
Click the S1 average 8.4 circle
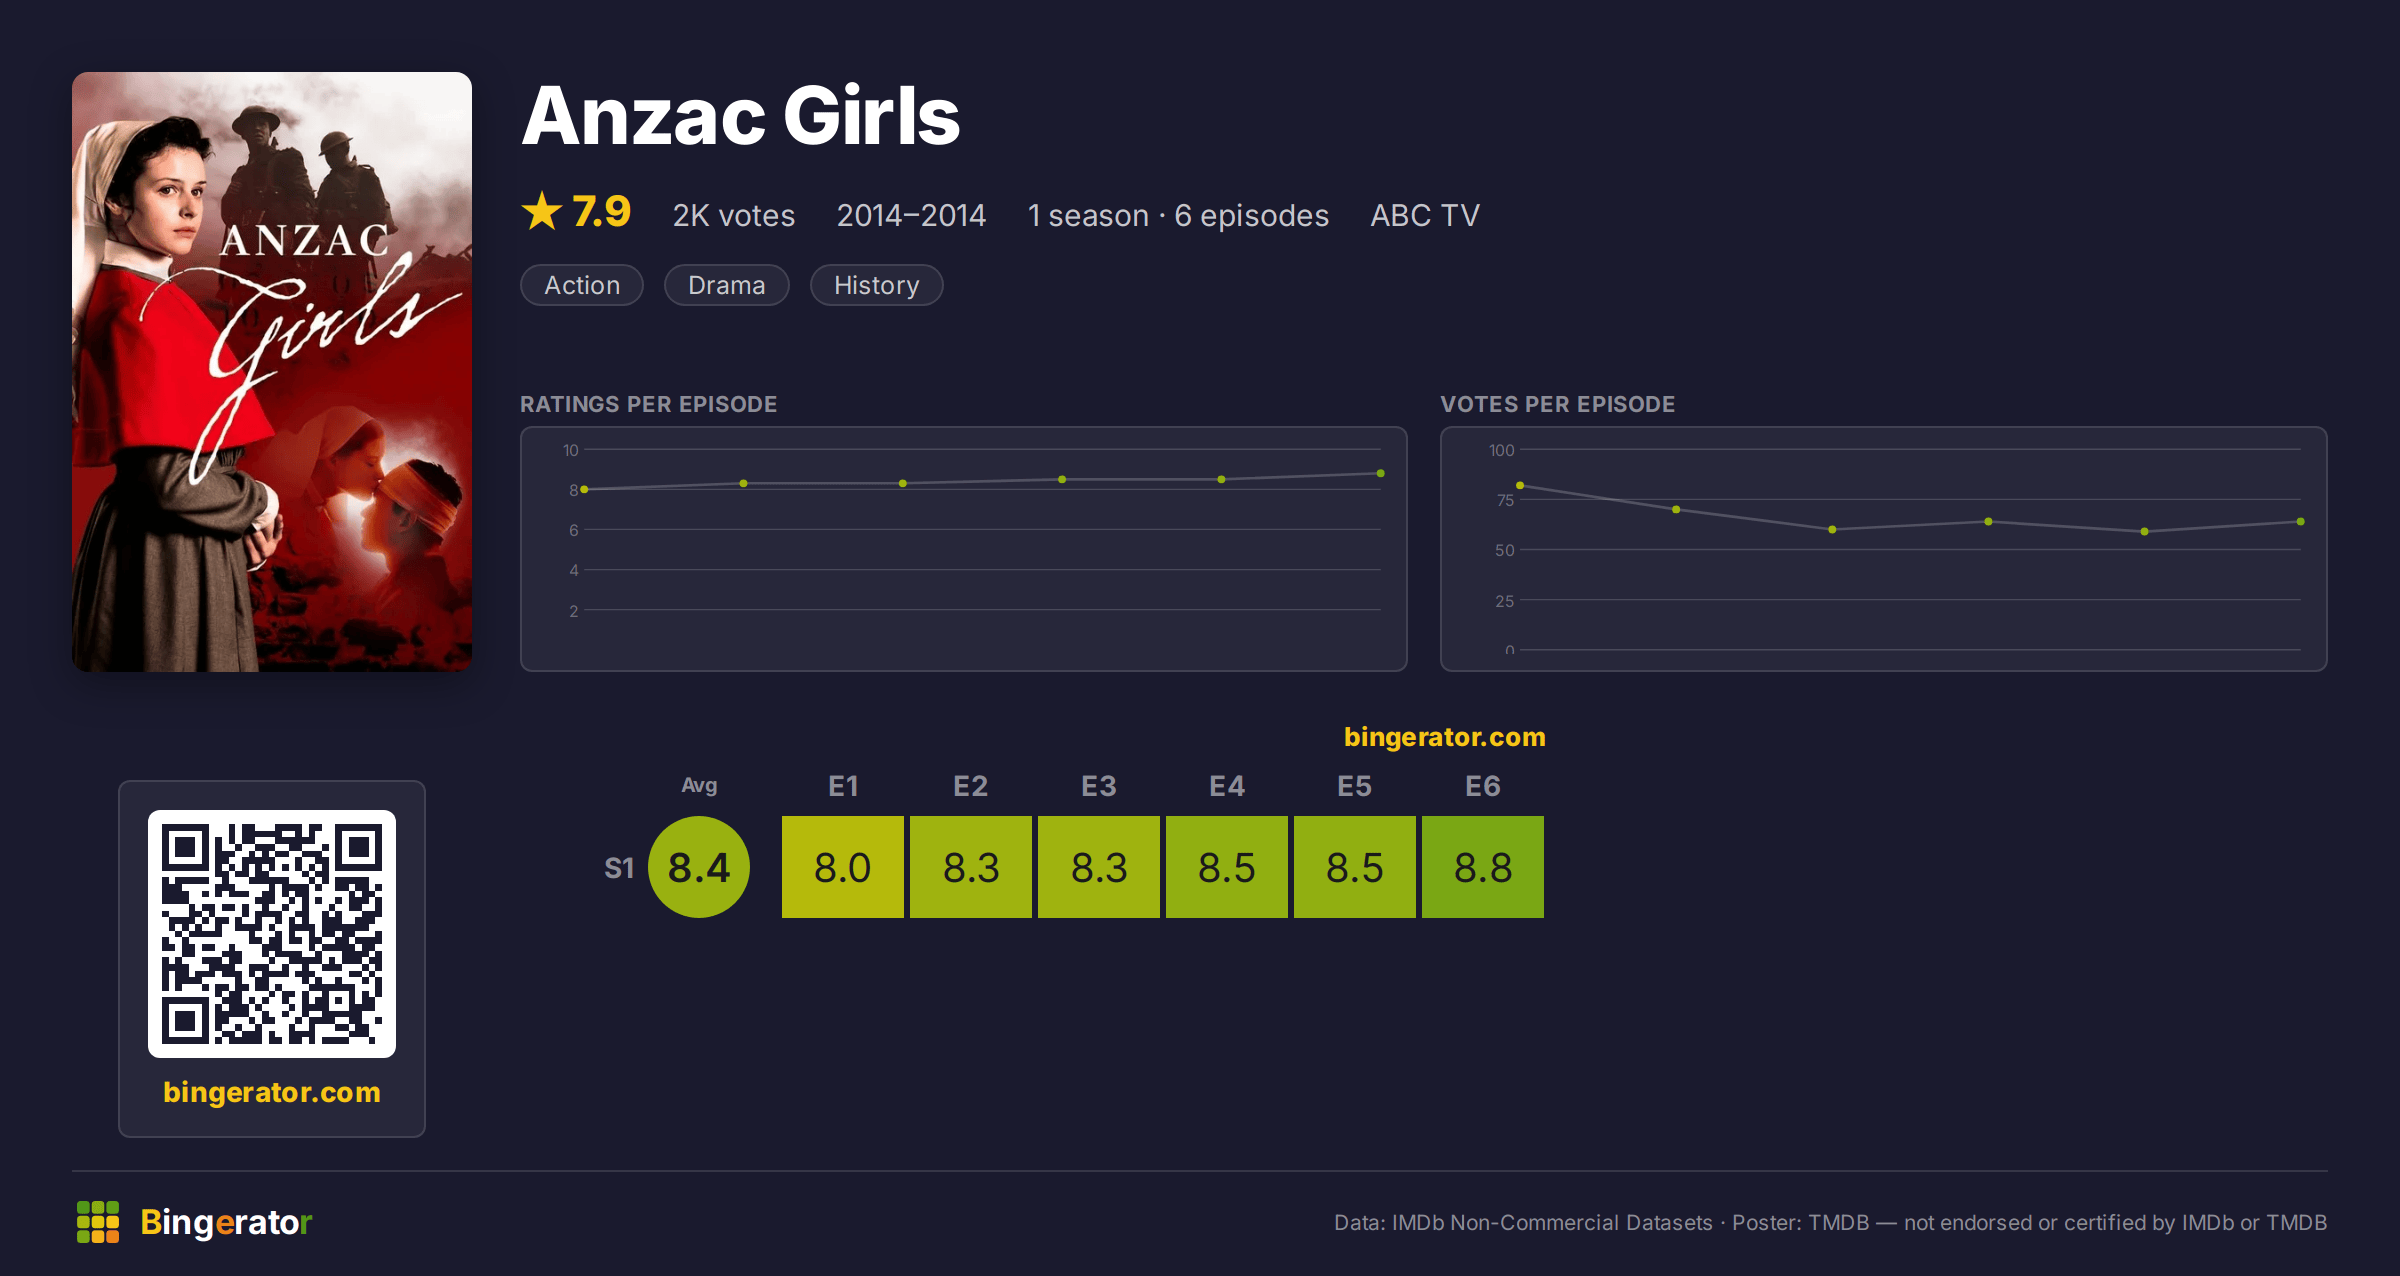699,867
